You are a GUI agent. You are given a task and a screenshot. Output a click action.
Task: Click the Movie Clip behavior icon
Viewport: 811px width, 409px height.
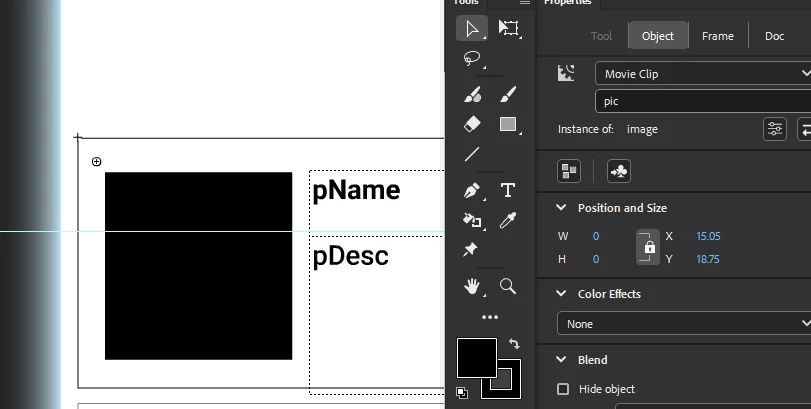pos(566,73)
